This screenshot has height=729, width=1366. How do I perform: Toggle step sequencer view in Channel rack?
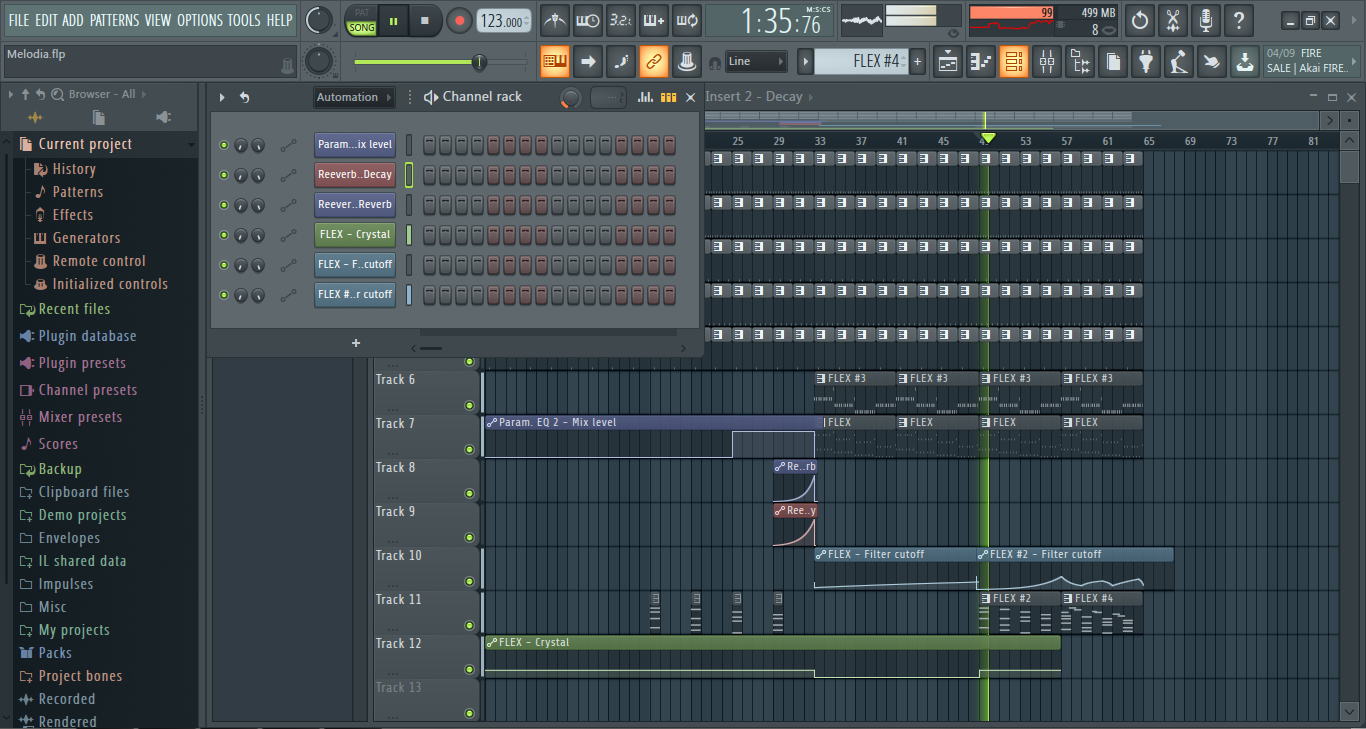click(x=668, y=97)
